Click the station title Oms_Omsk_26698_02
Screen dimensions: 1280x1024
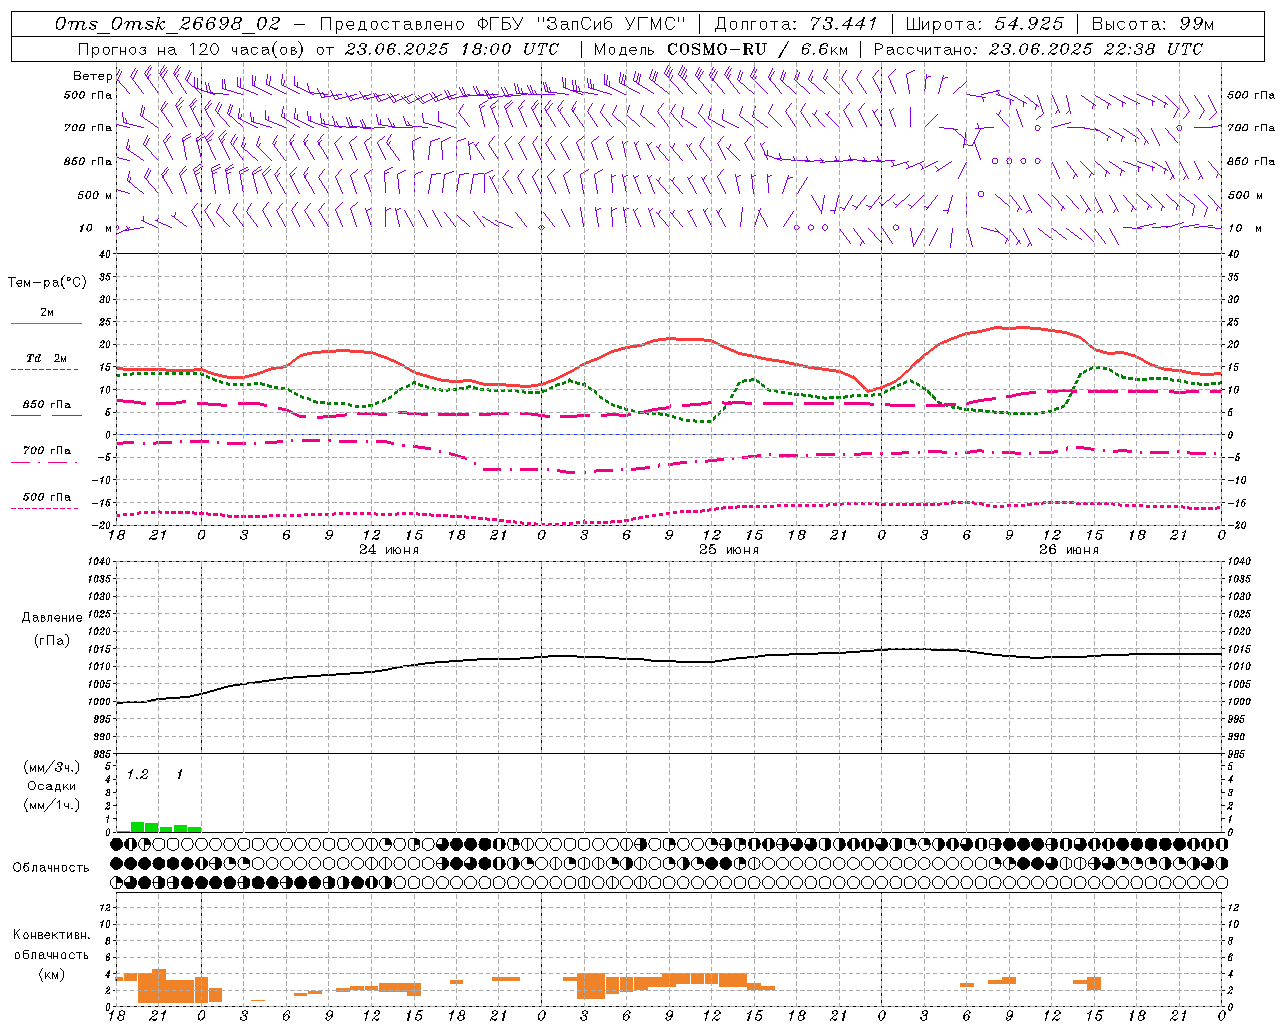click(168, 24)
